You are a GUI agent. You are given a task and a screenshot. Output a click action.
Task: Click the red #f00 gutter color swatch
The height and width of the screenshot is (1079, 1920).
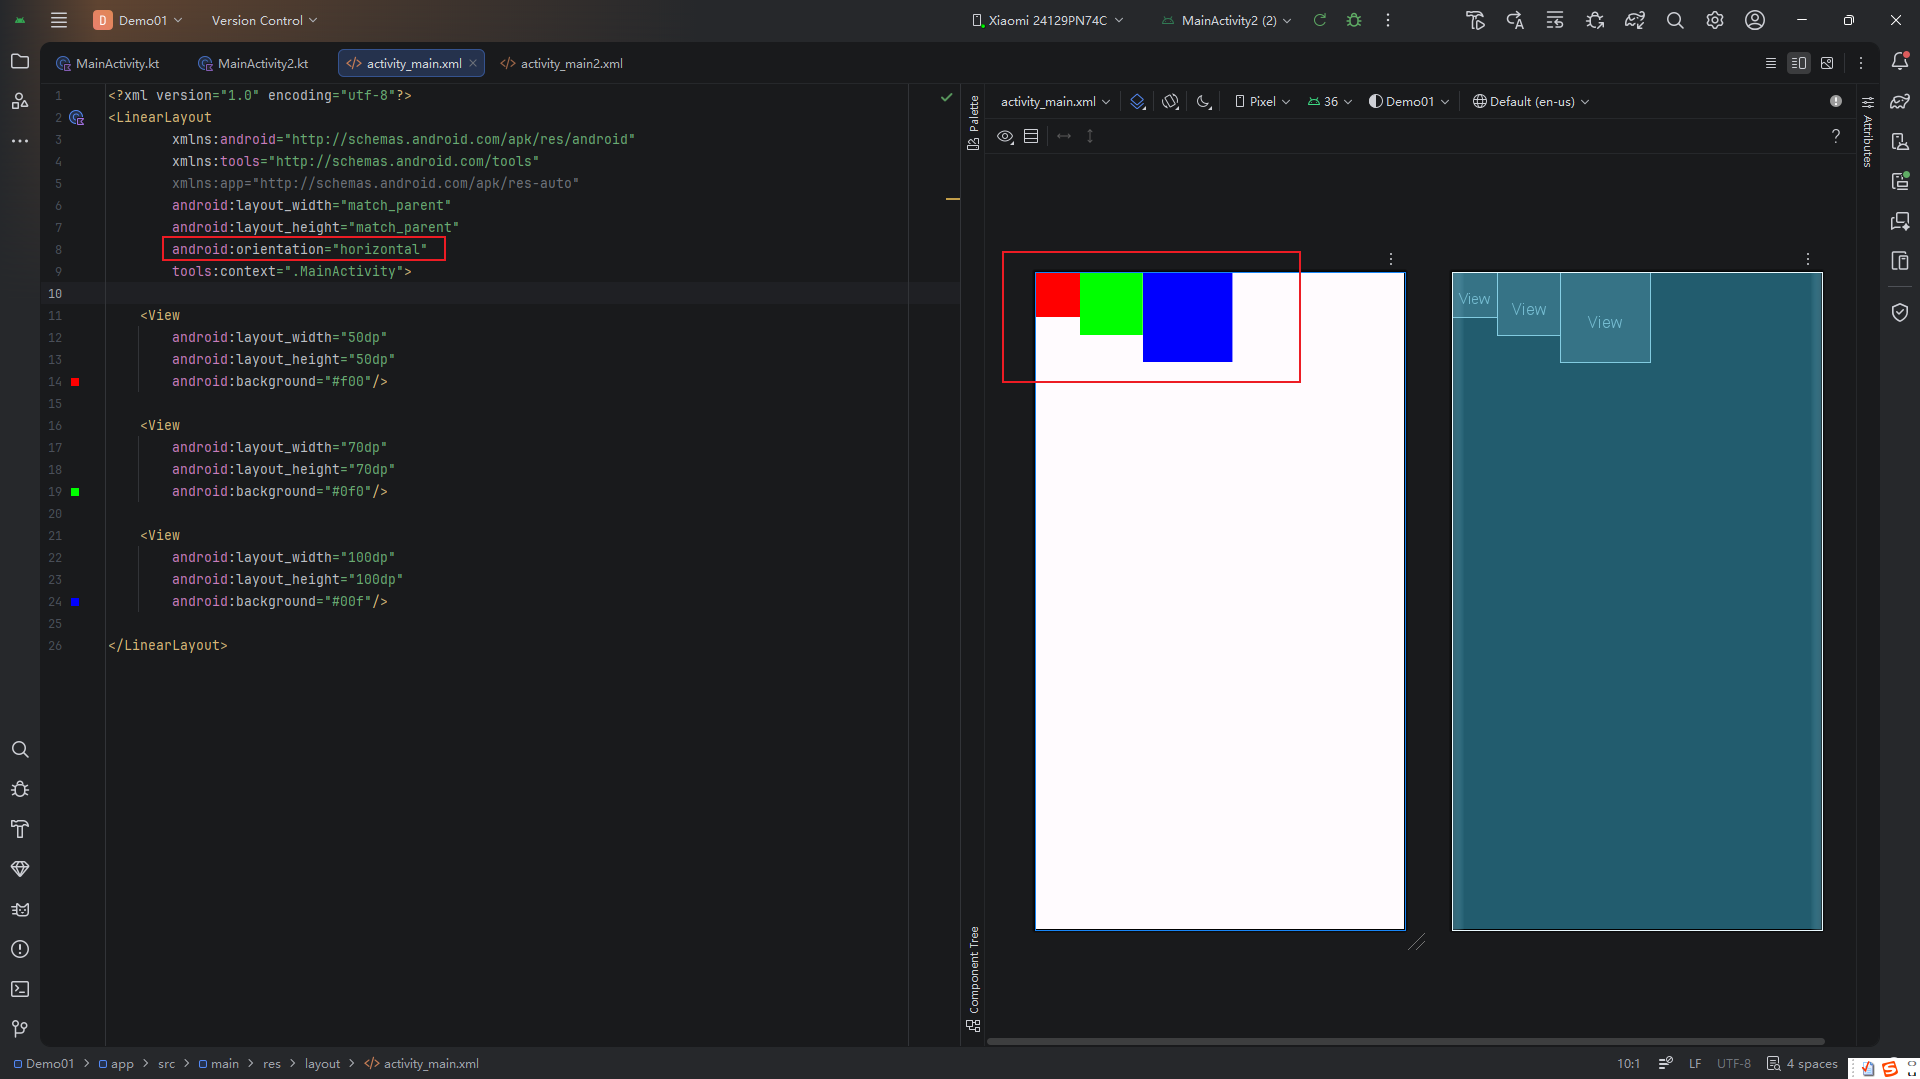click(75, 382)
